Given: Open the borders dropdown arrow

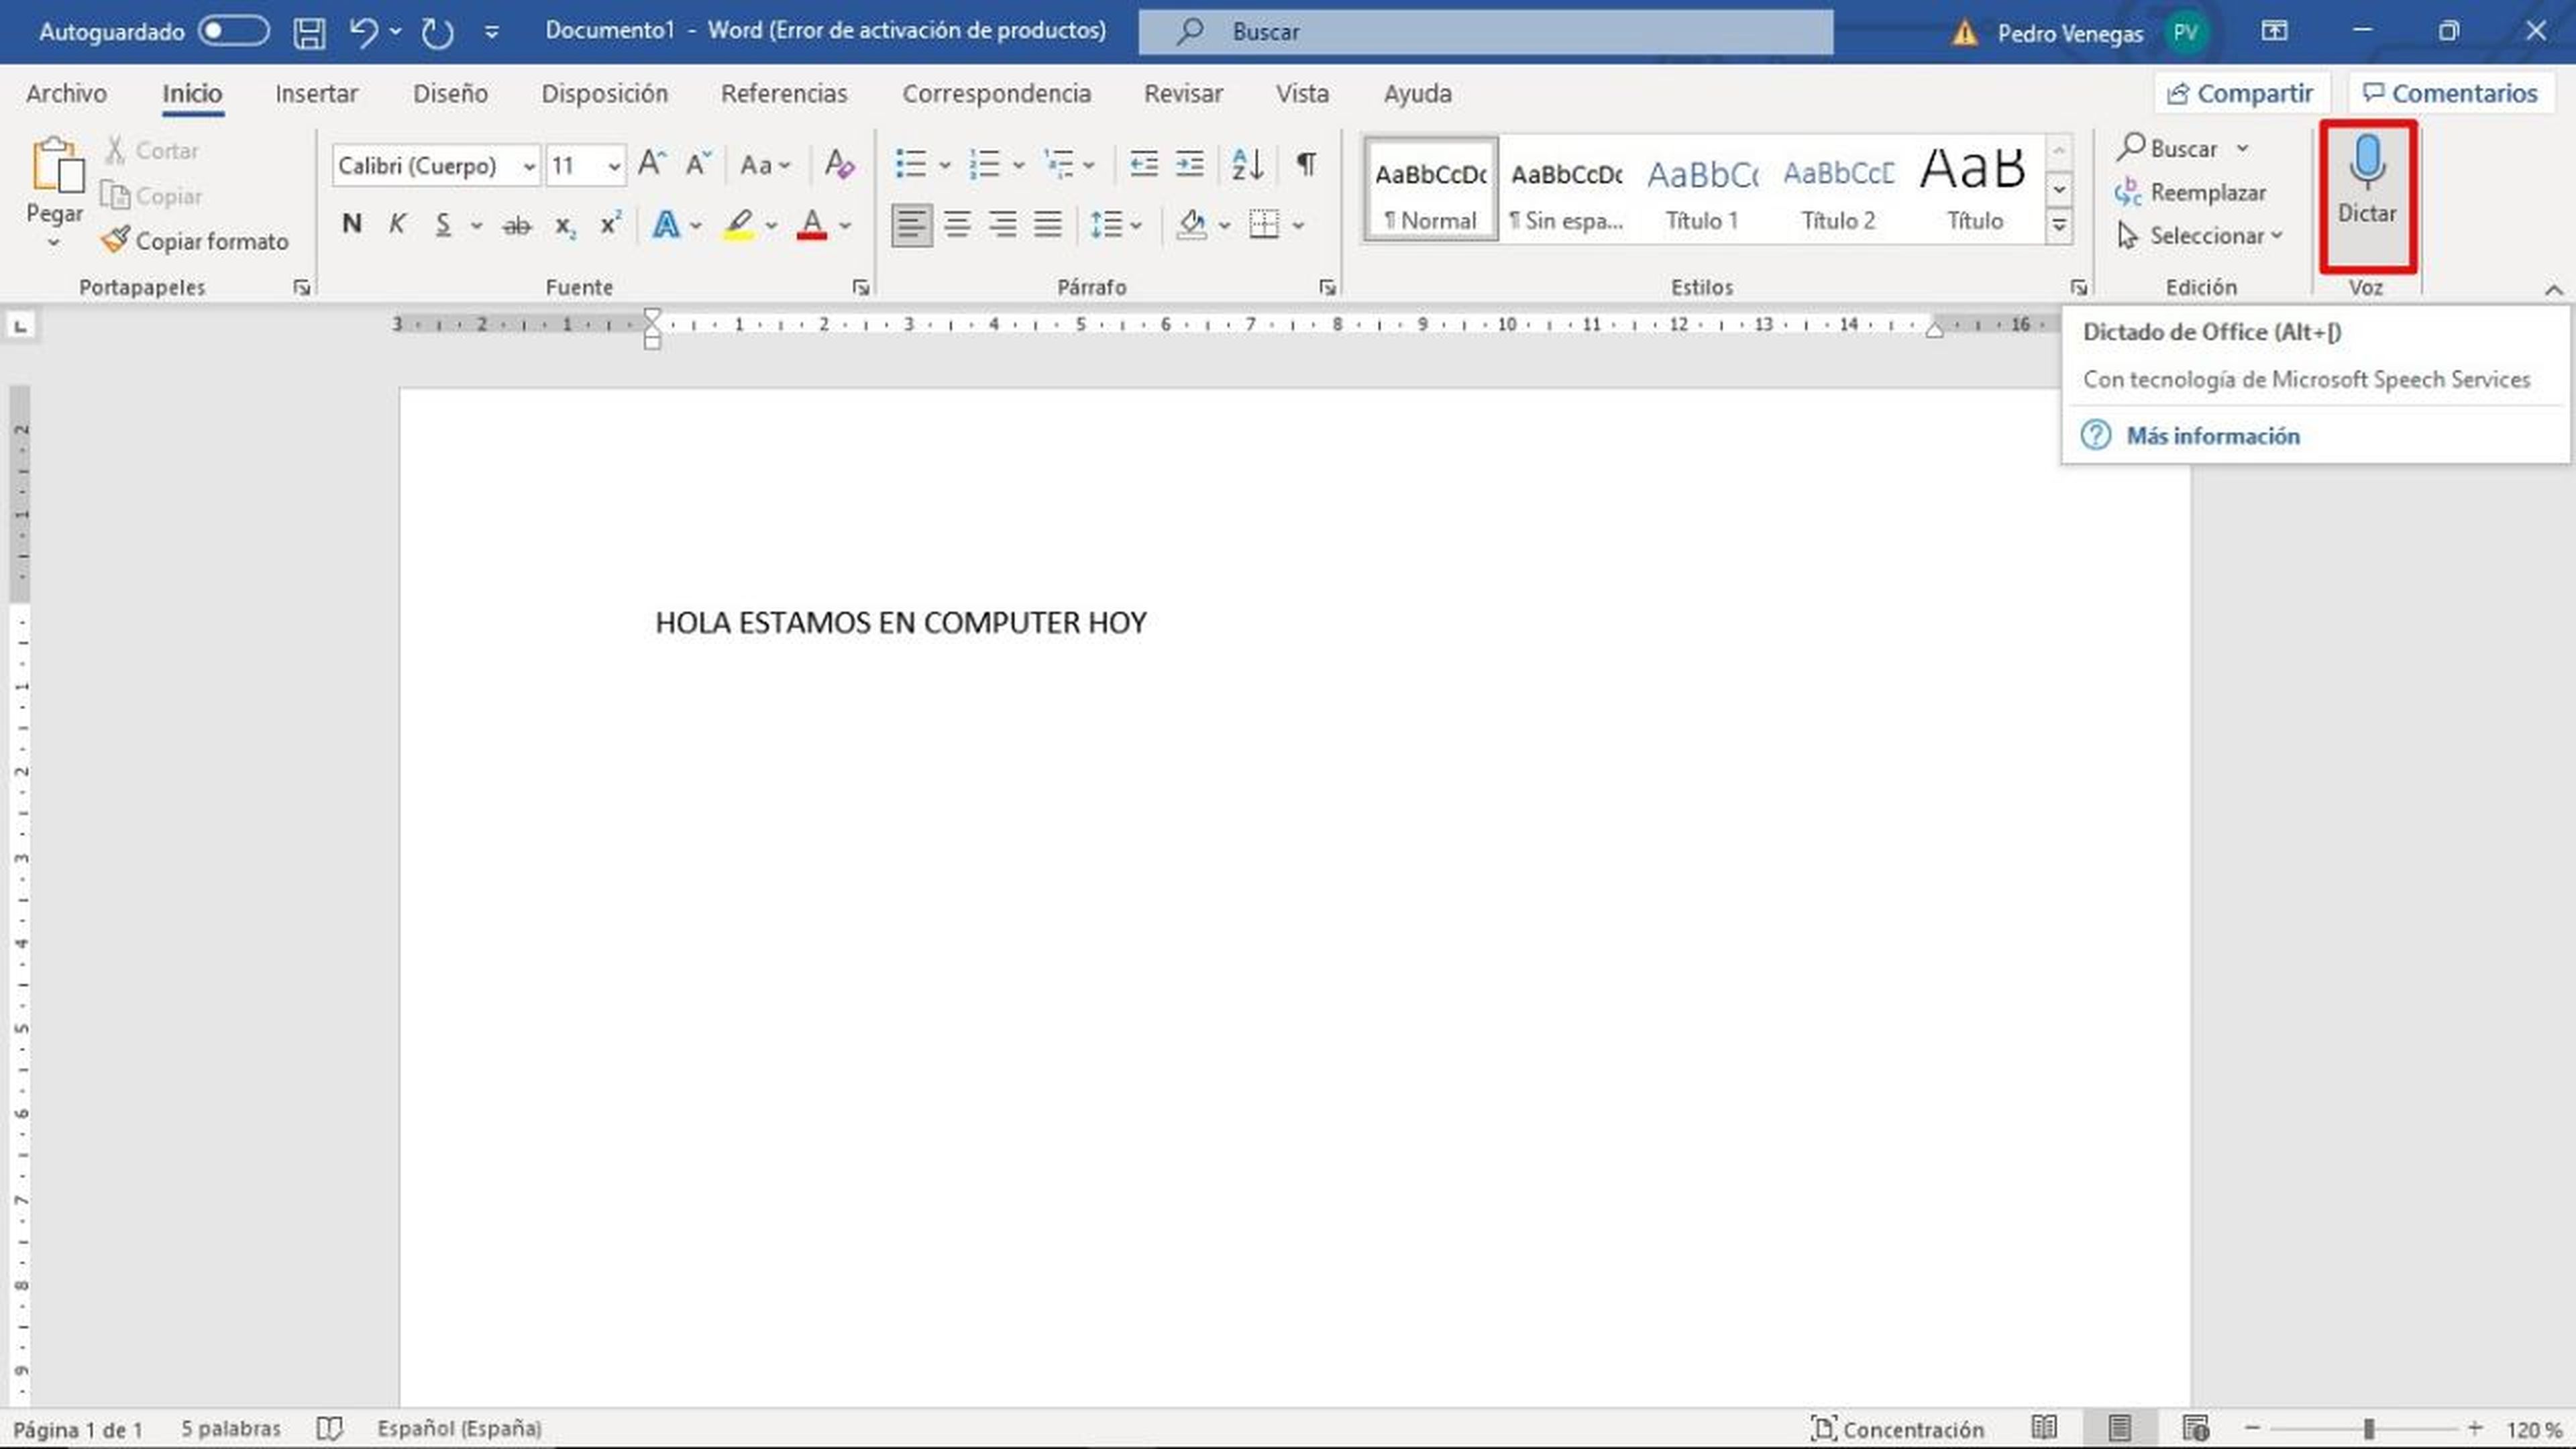Looking at the screenshot, I should [1298, 226].
